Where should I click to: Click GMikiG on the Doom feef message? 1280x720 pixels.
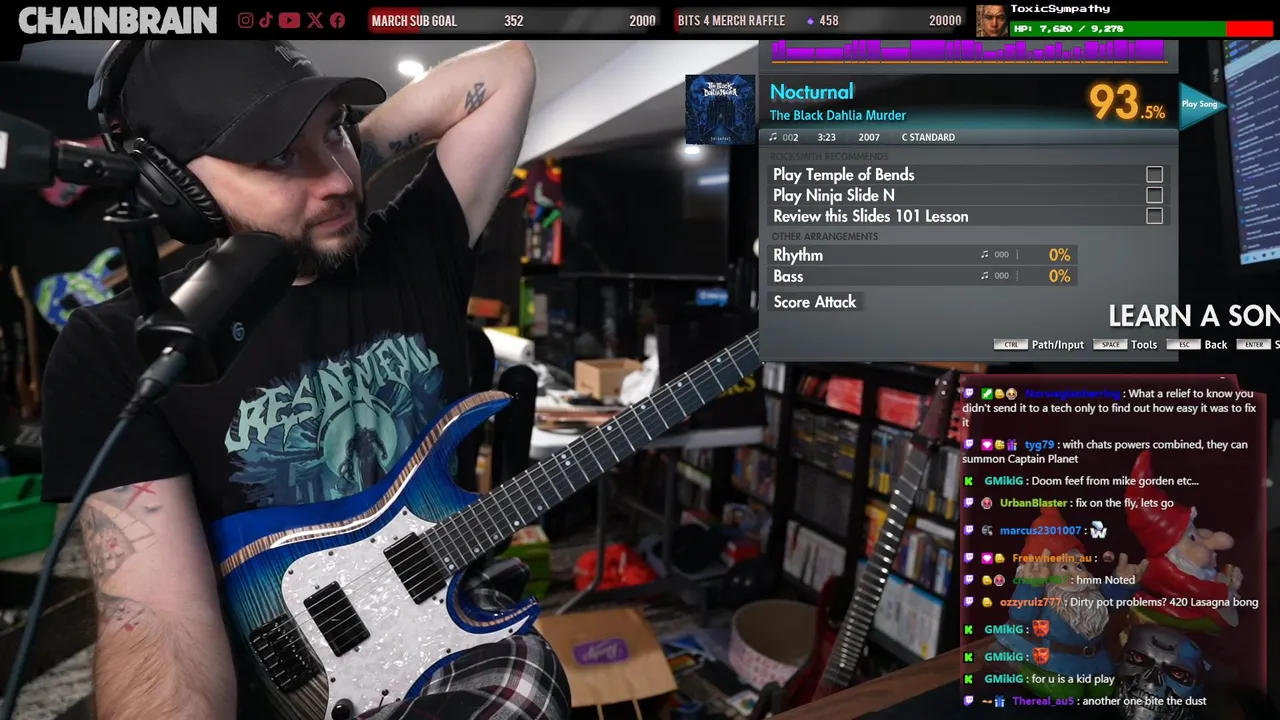(x=1004, y=481)
